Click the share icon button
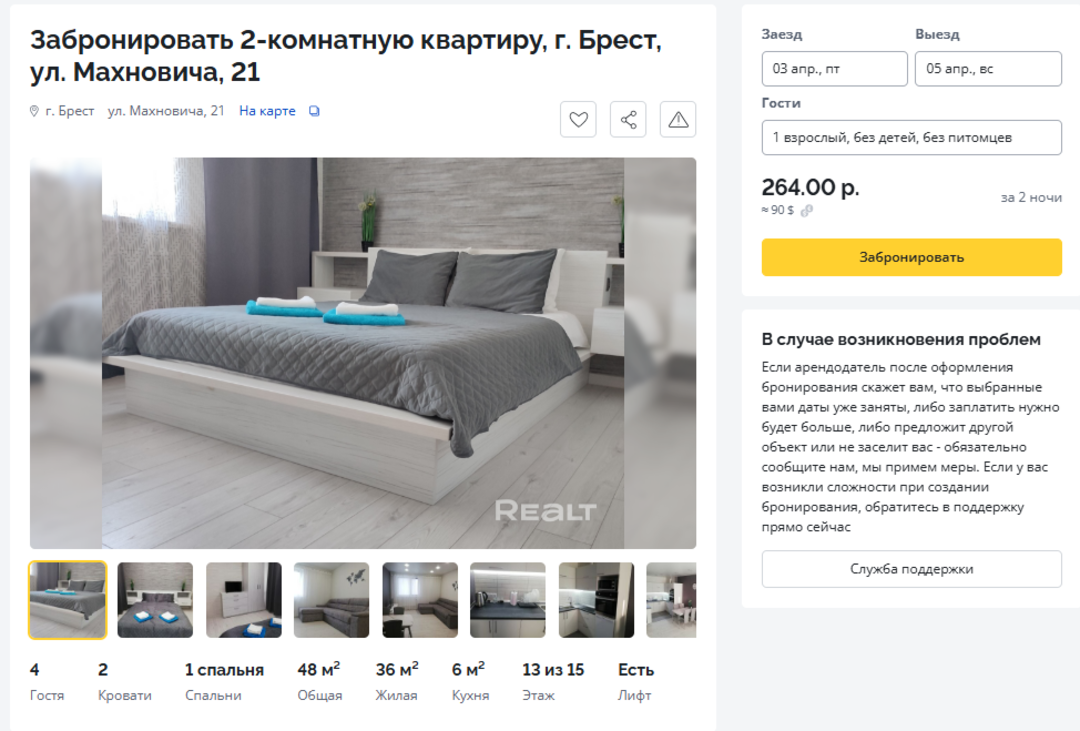Viewport: 1080px width, 731px height. click(628, 119)
